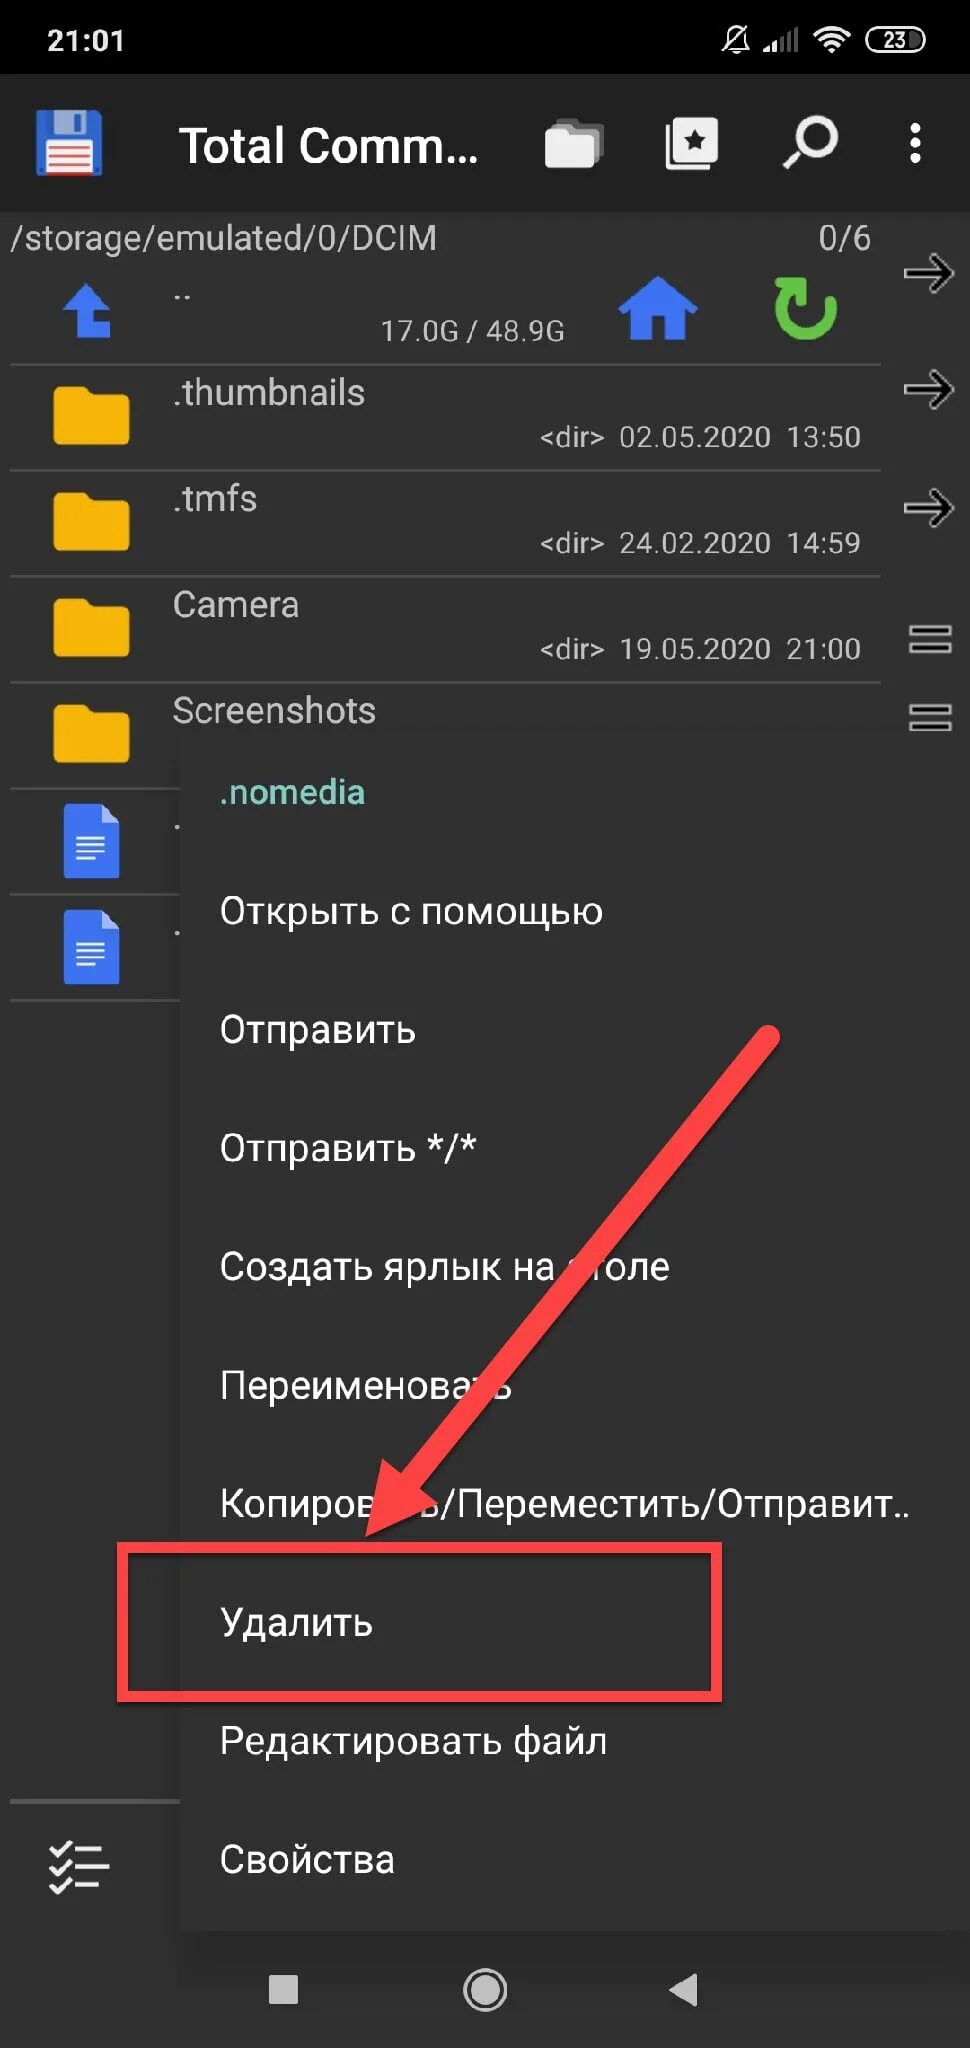Choose Удалить from the context menu
Image resolution: width=970 pixels, height=2048 pixels.
(x=296, y=1622)
